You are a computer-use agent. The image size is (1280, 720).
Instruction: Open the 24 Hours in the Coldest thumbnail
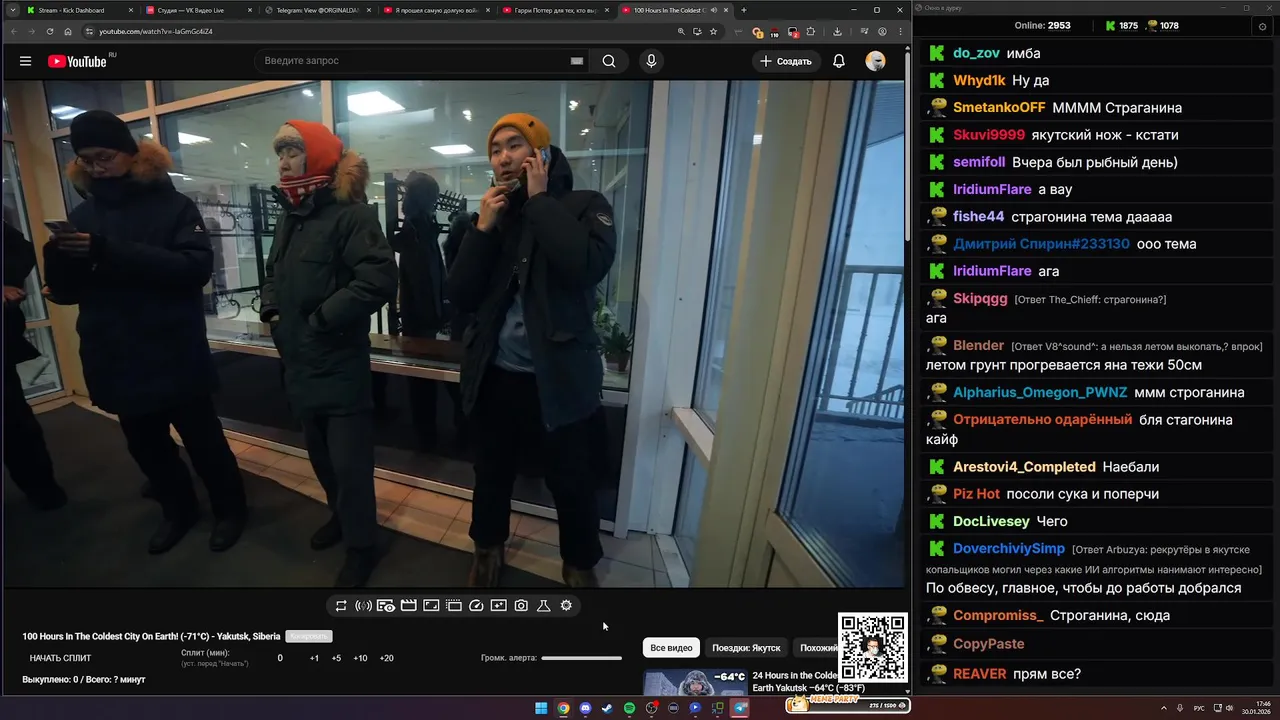click(x=695, y=682)
